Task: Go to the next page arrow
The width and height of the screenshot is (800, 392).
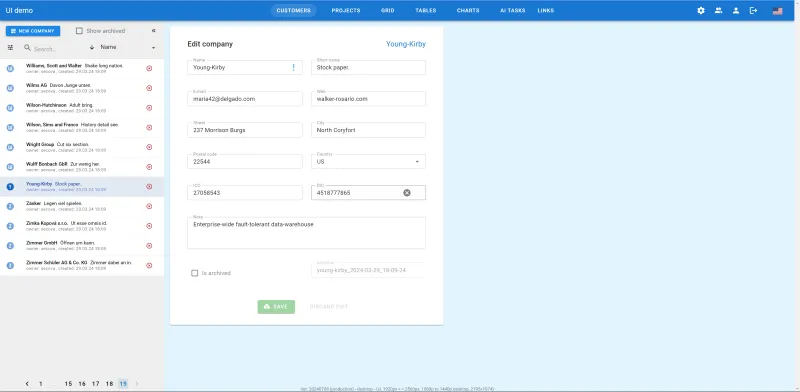Action: tap(137, 384)
